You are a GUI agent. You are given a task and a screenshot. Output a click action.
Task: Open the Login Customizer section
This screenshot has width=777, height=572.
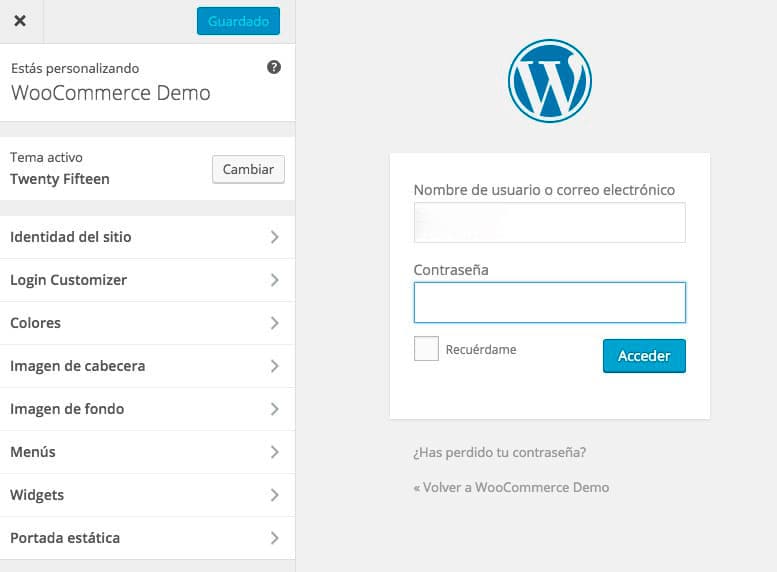[x=147, y=280]
